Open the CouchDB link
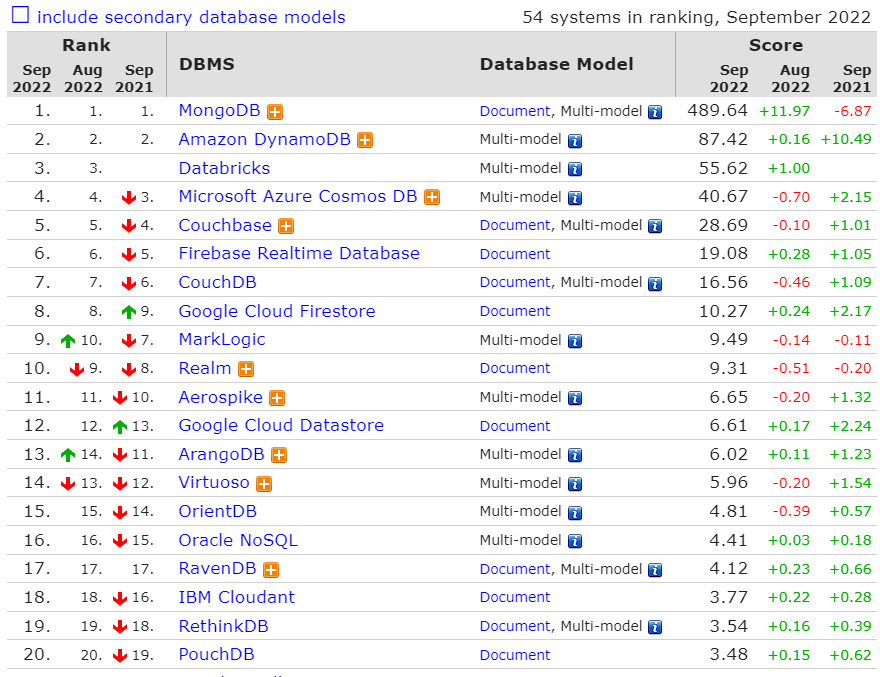This screenshot has height=677, width=880. click(217, 282)
